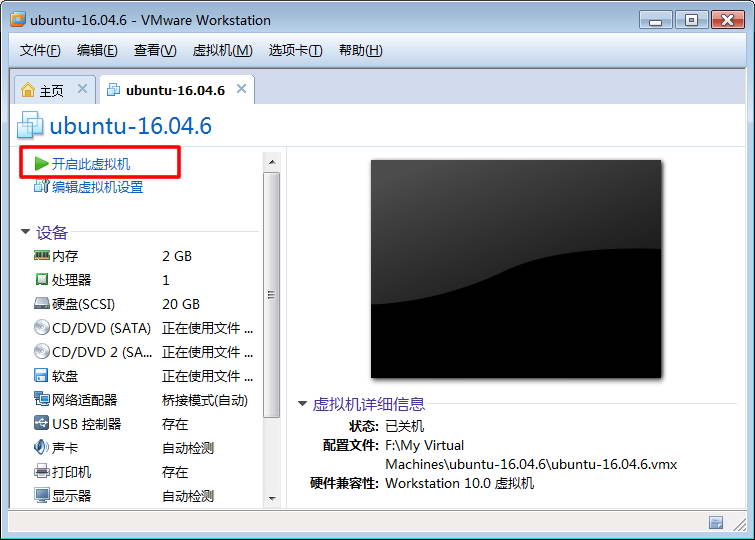The height and width of the screenshot is (540, 755).
Task: Collapse the 虚拟机详细信息 details section
Action: coord(302,404)
